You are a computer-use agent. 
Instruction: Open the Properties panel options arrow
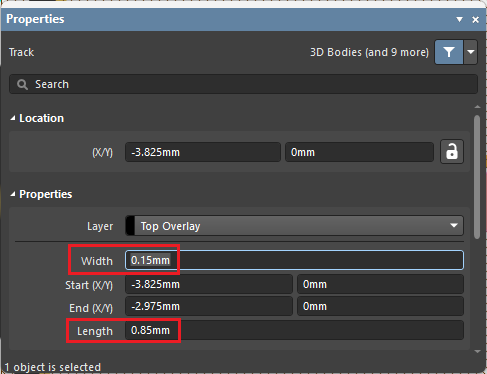[x=459, y=19]
